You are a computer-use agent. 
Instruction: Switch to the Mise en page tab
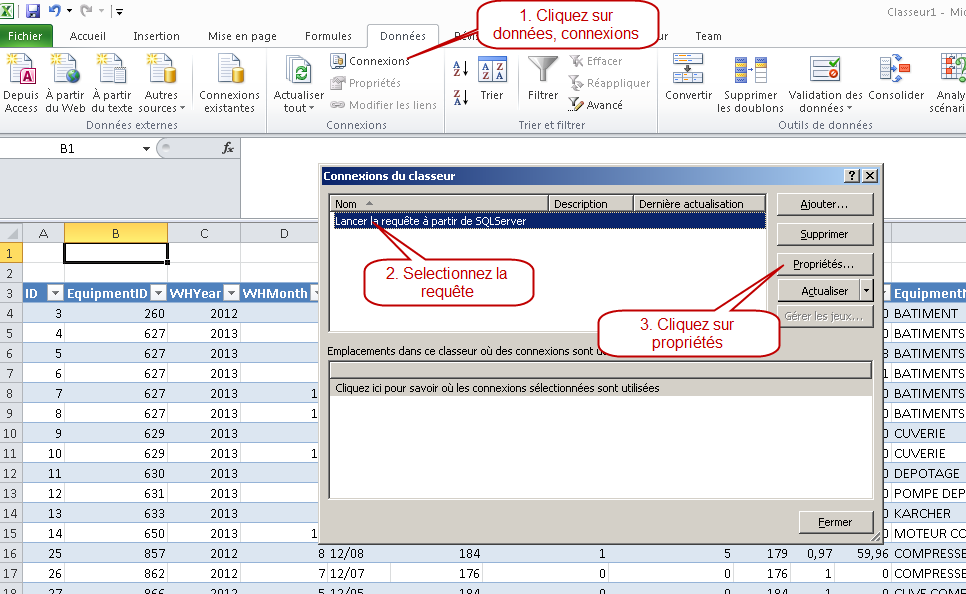pyautogui.click(x=242, y=36)
